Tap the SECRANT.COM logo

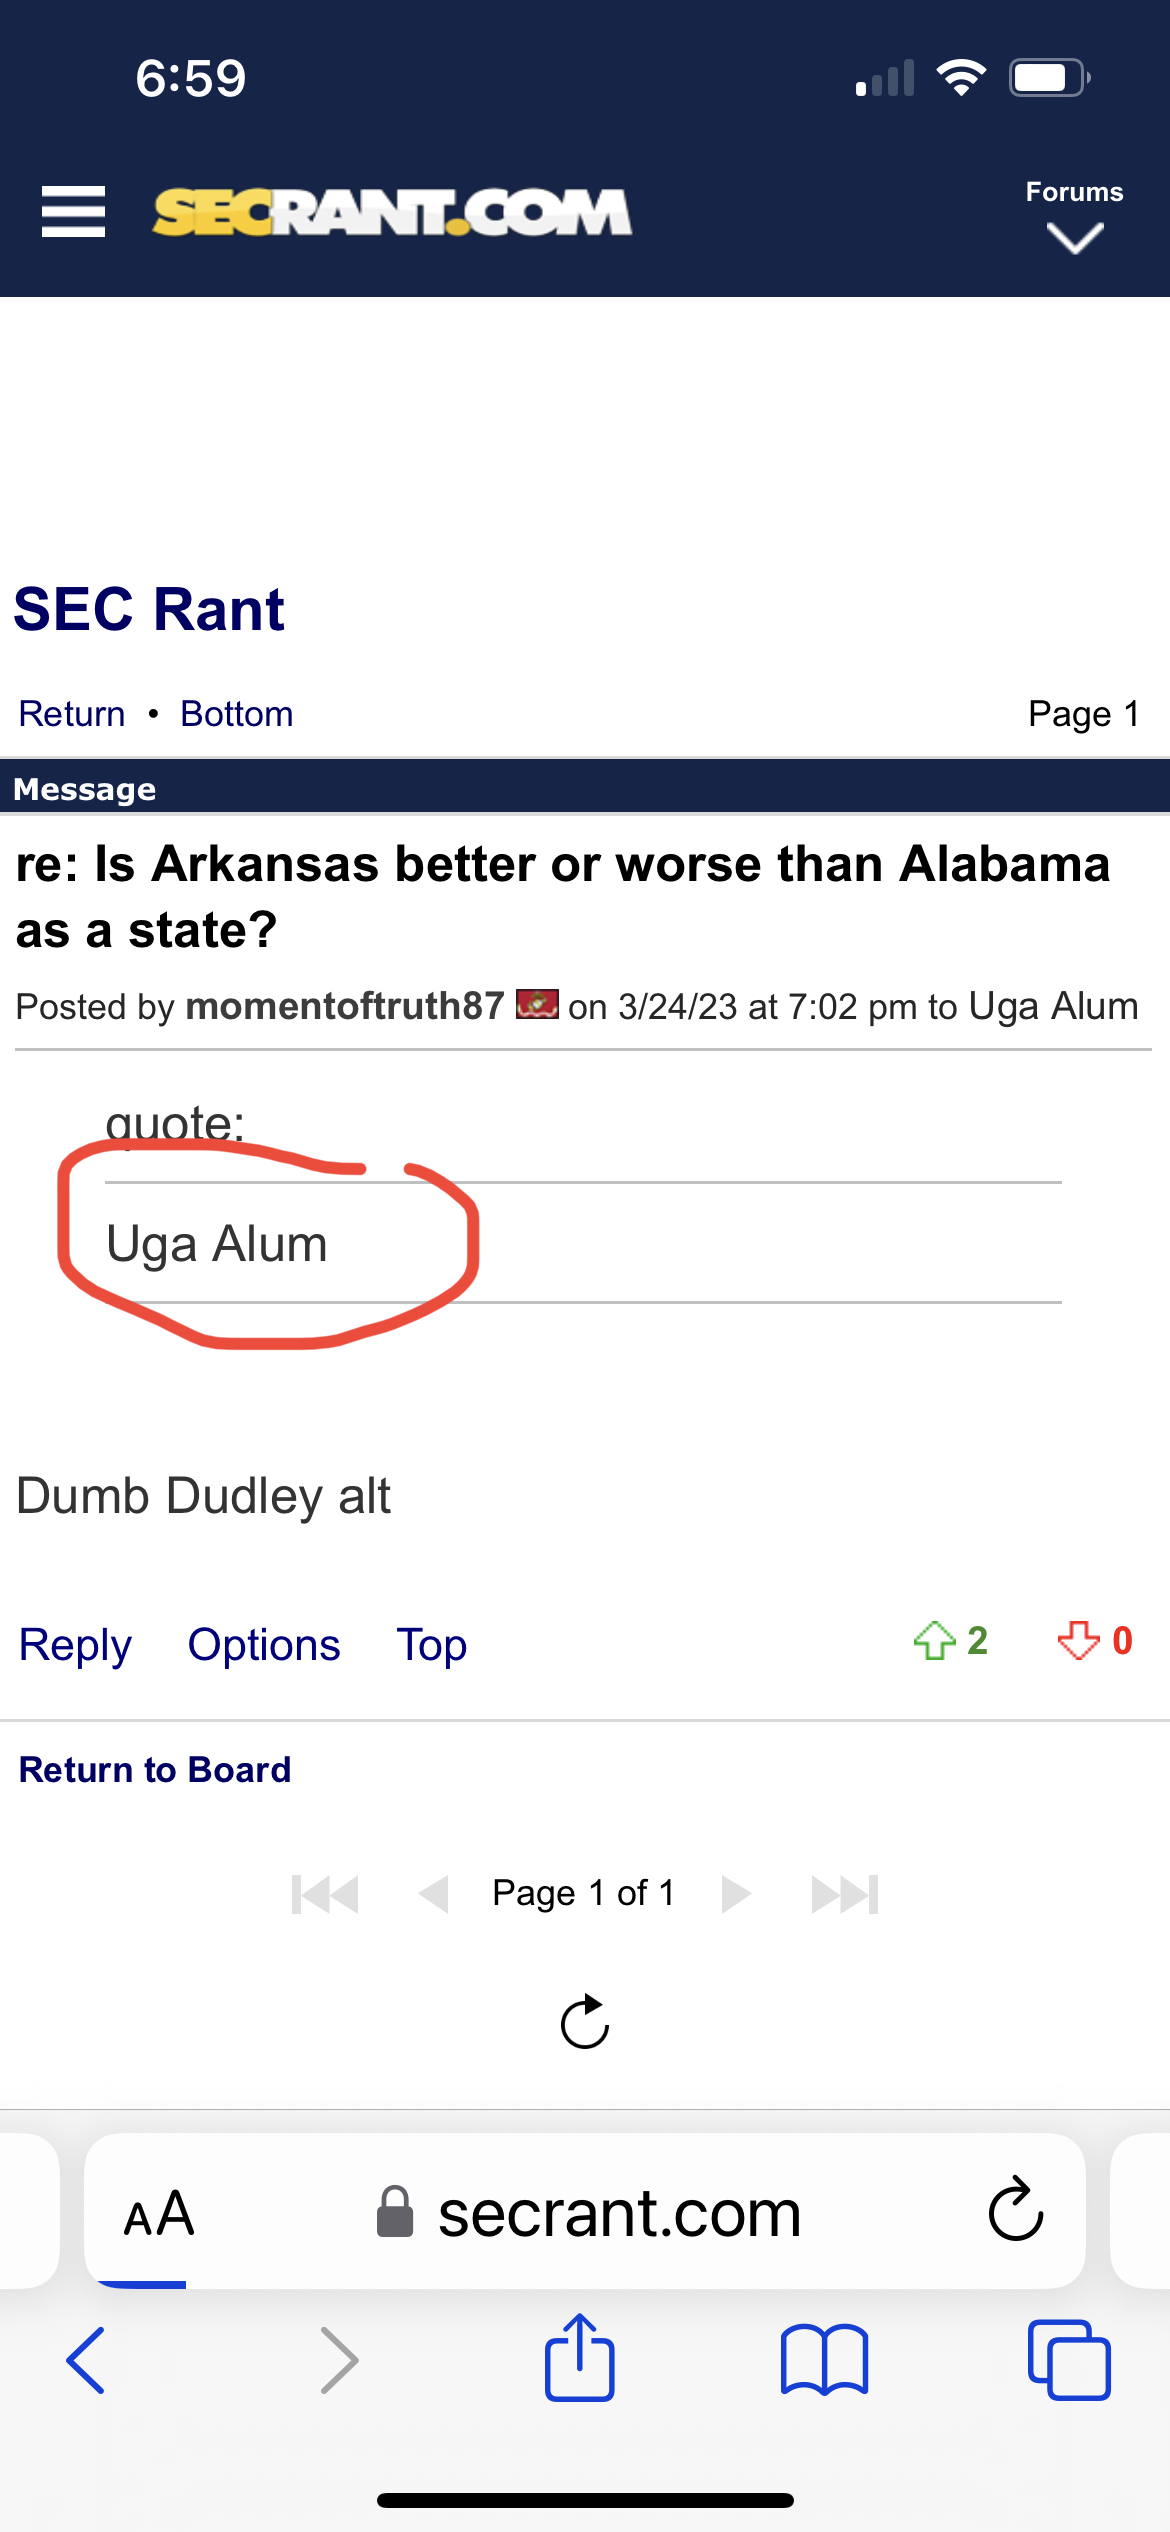click(x=392, y=212)
